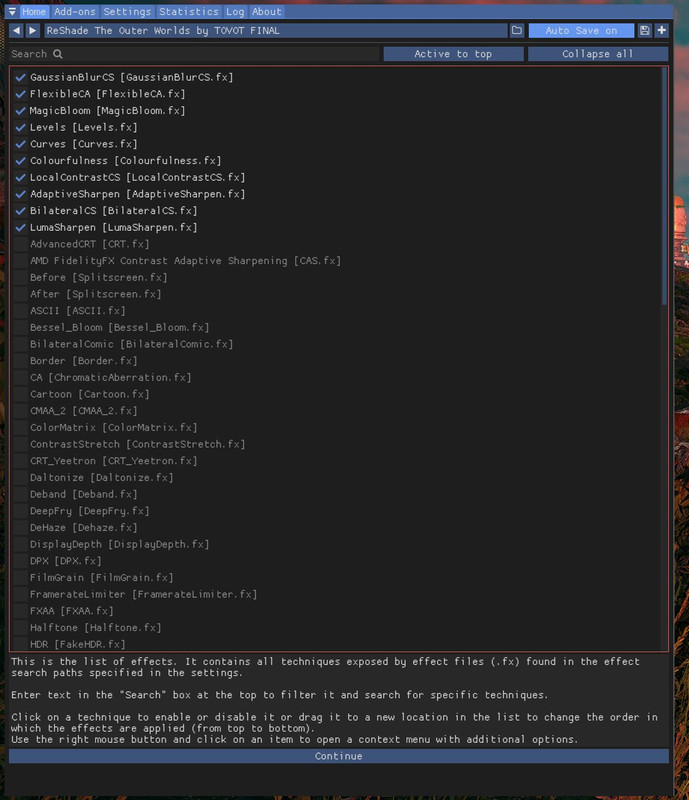Select the DPX [DPX.fx] row
Viewport: 689px width, 800px height.
66,561
